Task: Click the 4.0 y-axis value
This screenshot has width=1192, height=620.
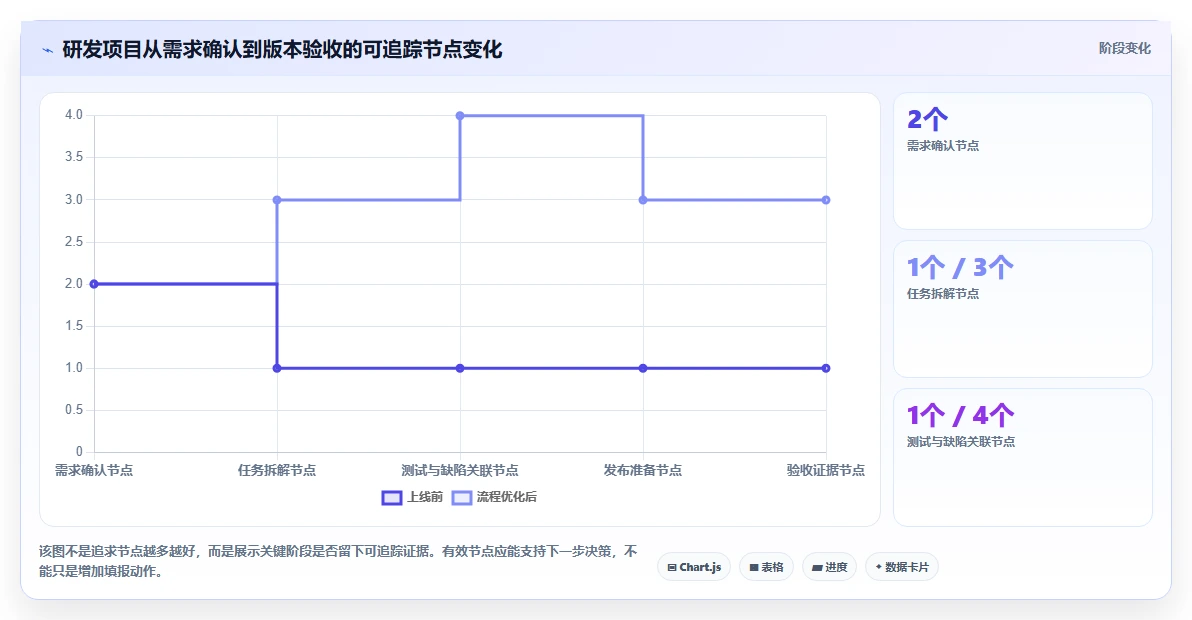Action: (x=74, y=115)
